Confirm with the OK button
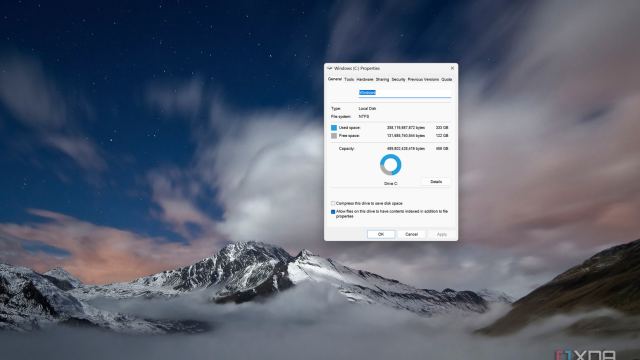 click(381, 234)
